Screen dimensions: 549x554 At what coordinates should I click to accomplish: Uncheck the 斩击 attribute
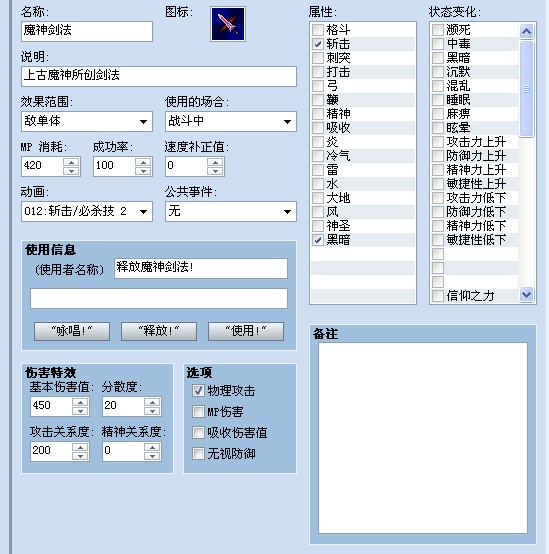click(318, 44)
